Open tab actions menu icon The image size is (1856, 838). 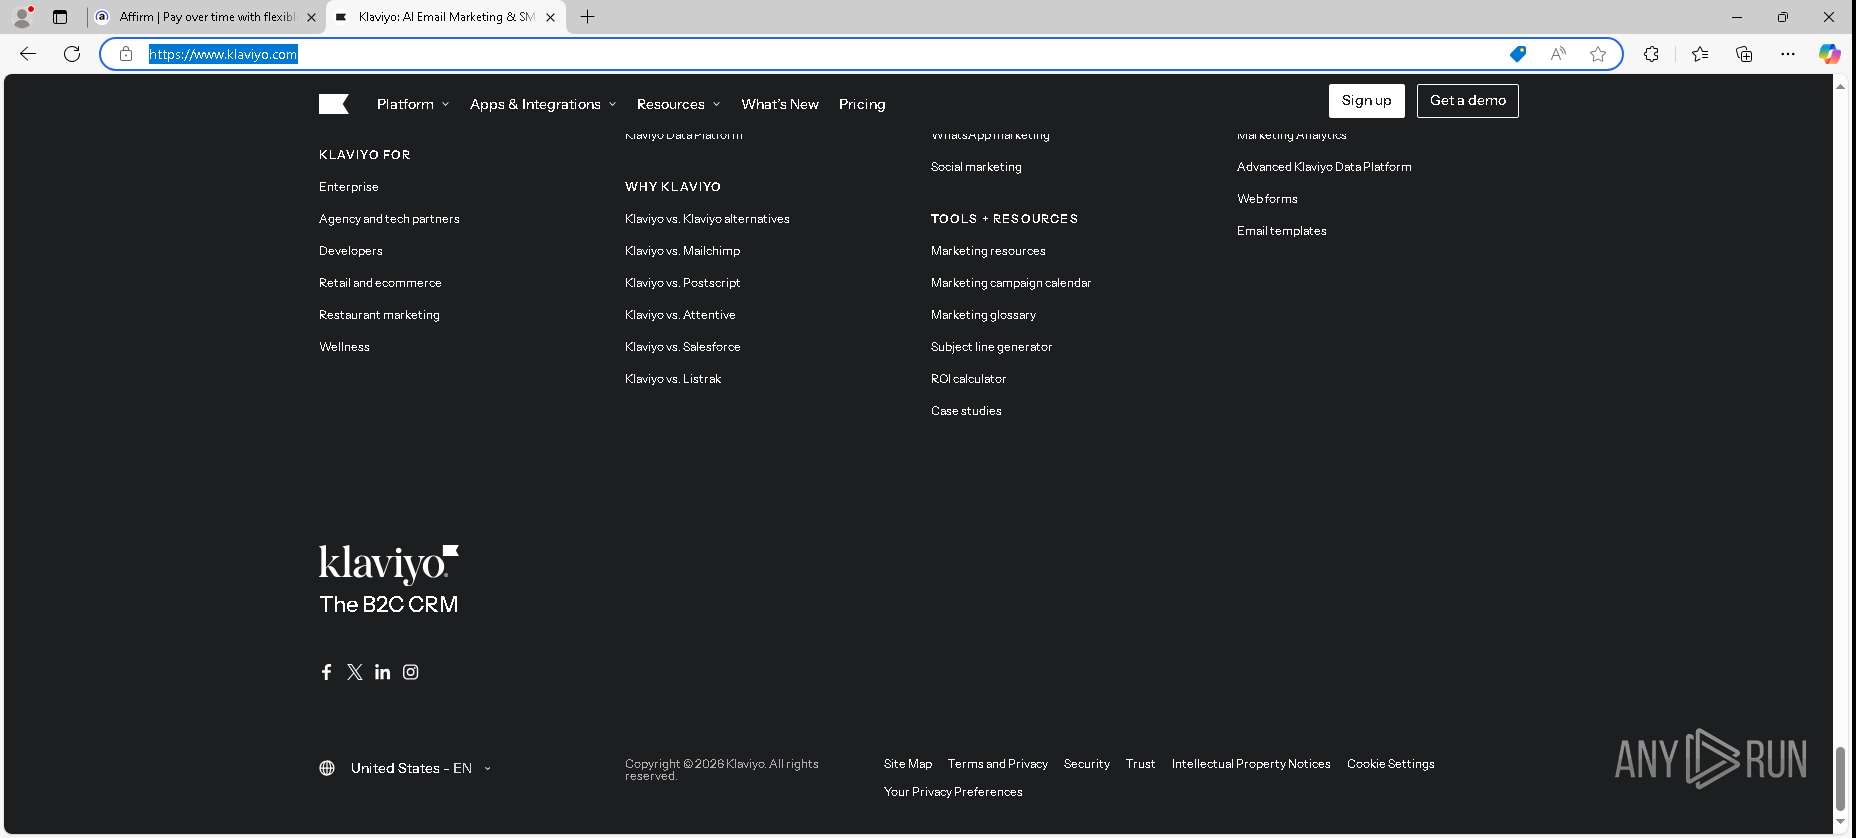tap(60, 17)
